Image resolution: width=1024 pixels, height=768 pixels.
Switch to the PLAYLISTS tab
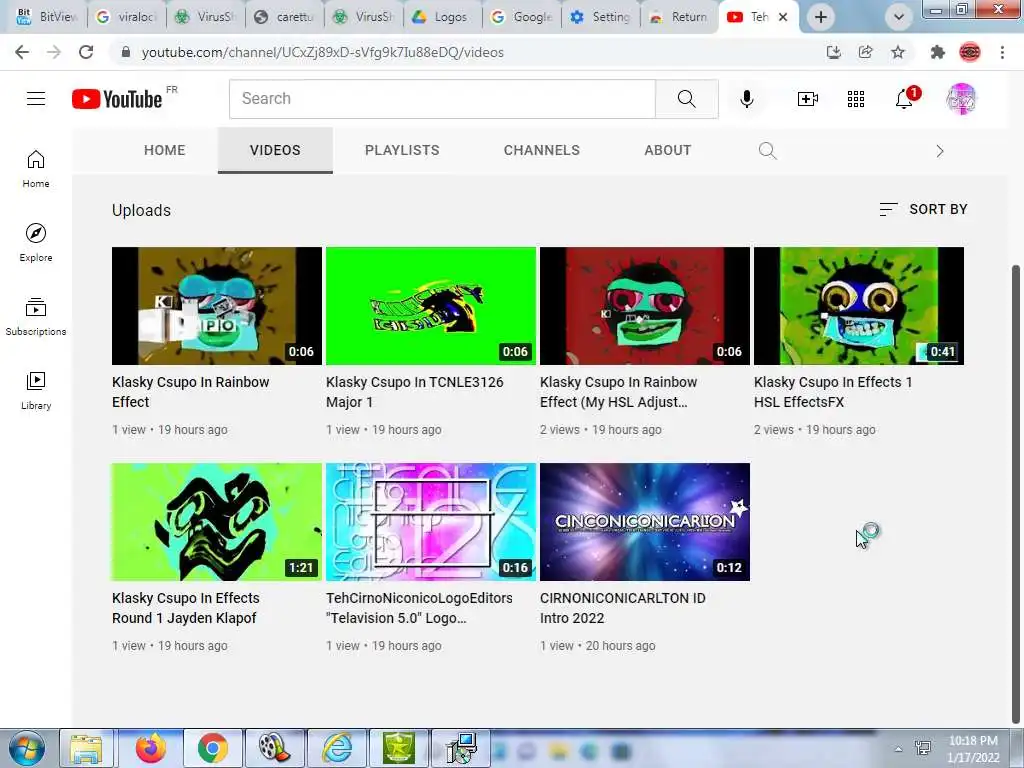(x=402, y=150)
